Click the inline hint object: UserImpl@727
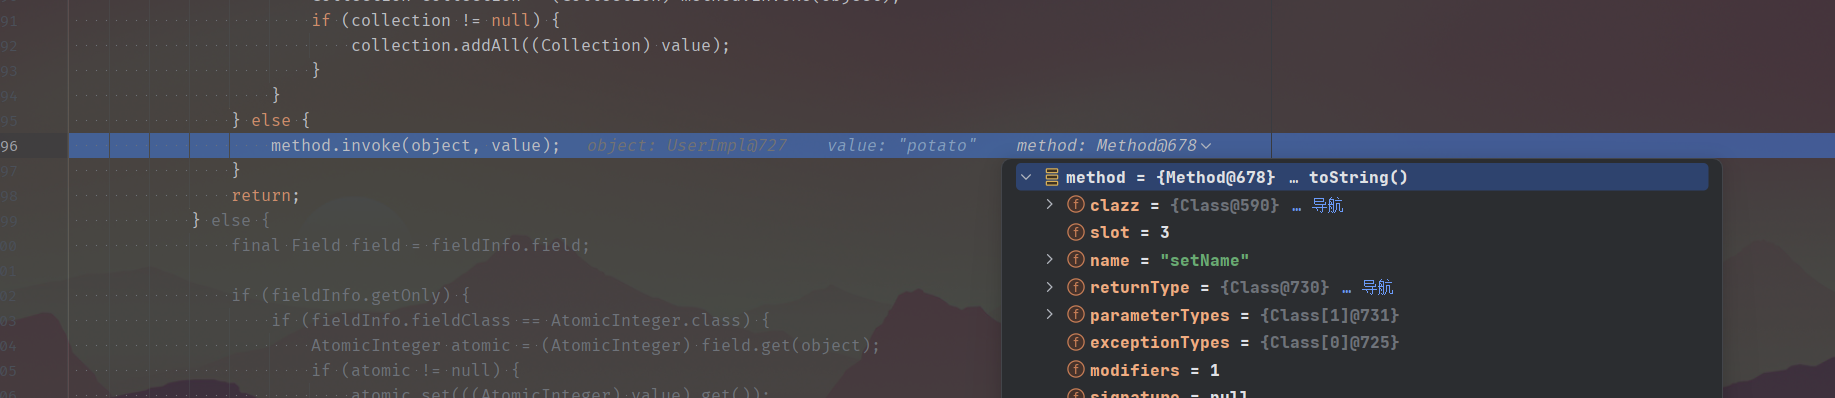This screenshot has height=398, width=1835. 687,146
